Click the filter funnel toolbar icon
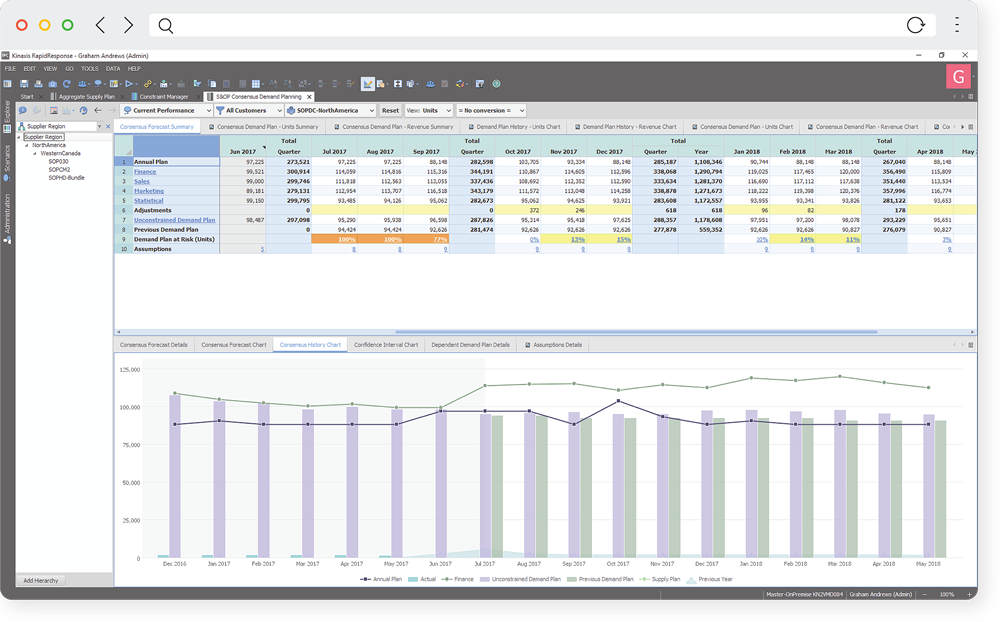 196,84
